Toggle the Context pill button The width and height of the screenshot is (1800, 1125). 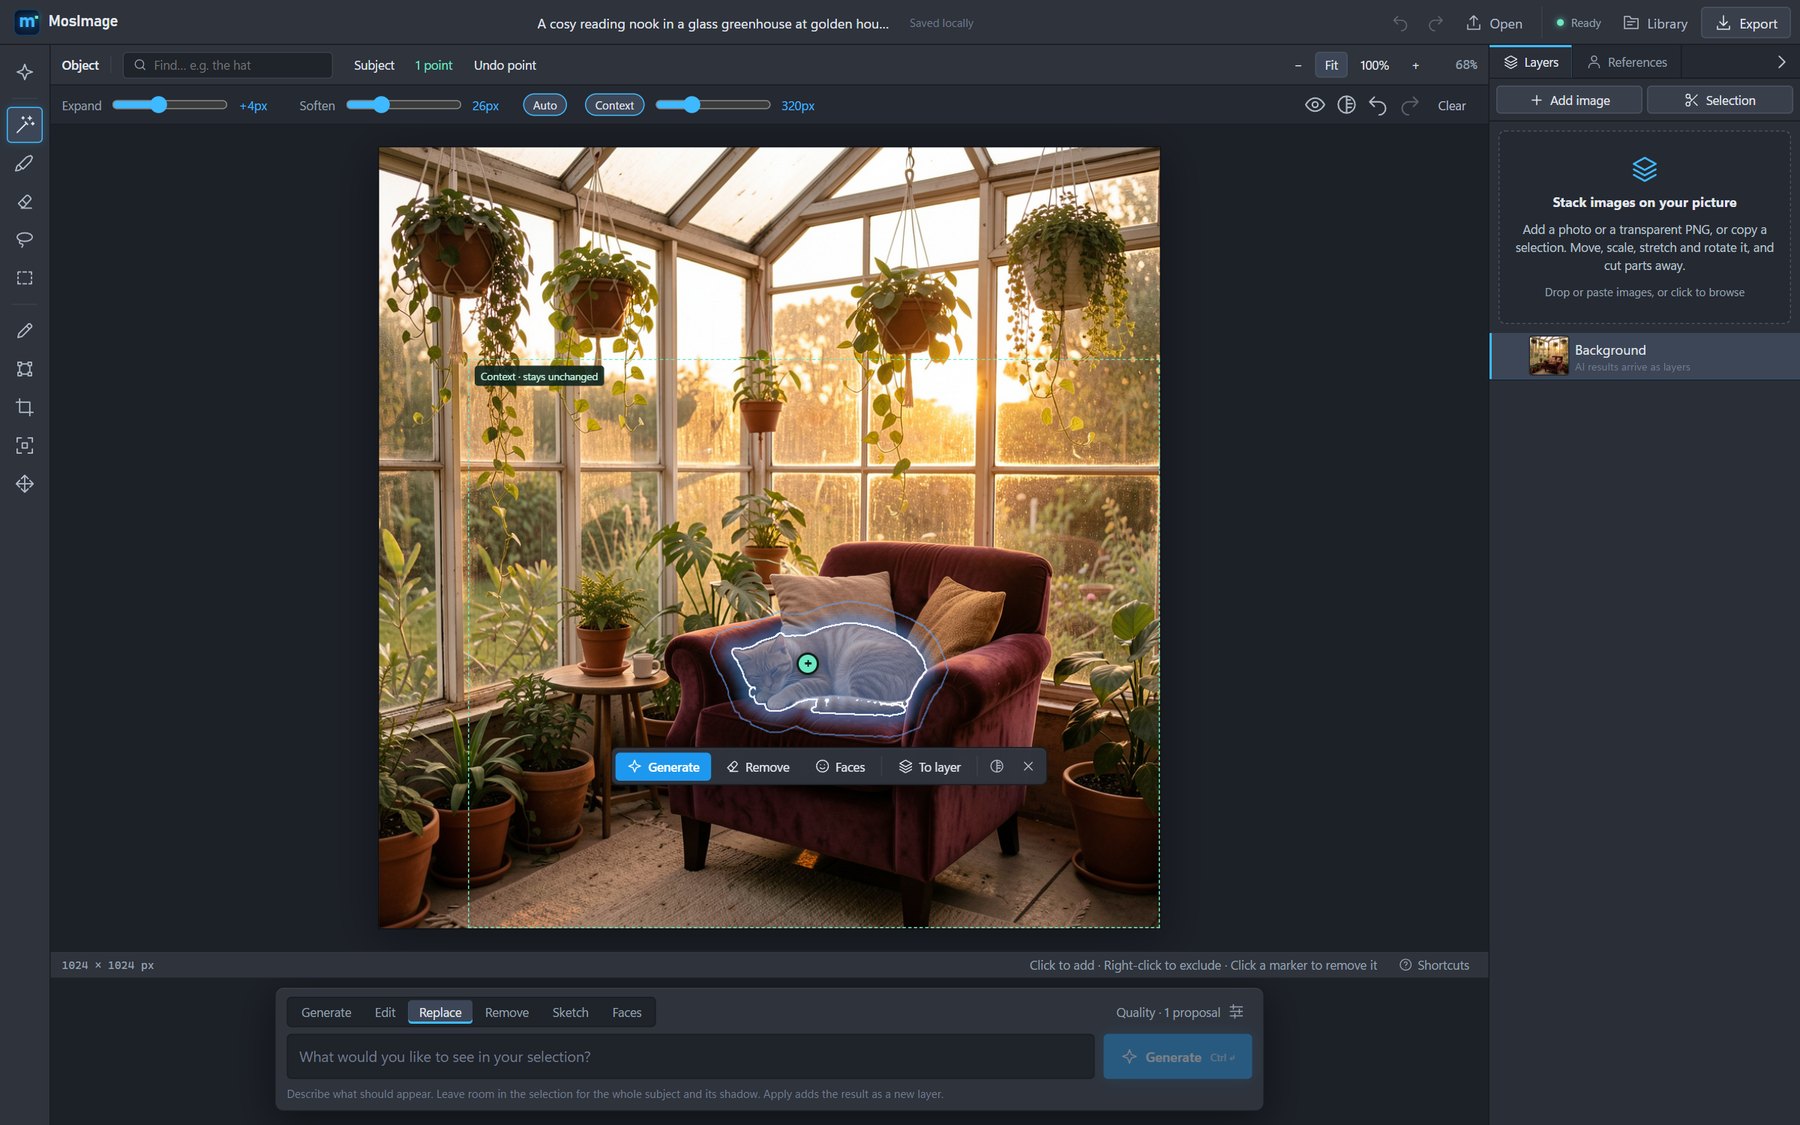point(614,105)
